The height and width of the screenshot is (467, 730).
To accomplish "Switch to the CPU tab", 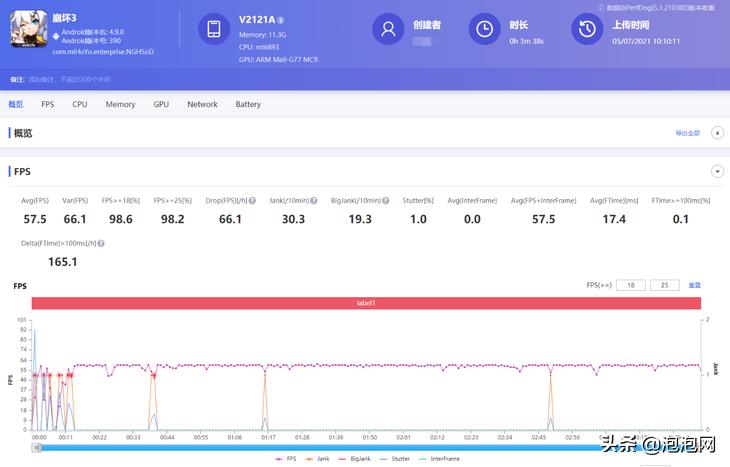I will click(80, 104).
